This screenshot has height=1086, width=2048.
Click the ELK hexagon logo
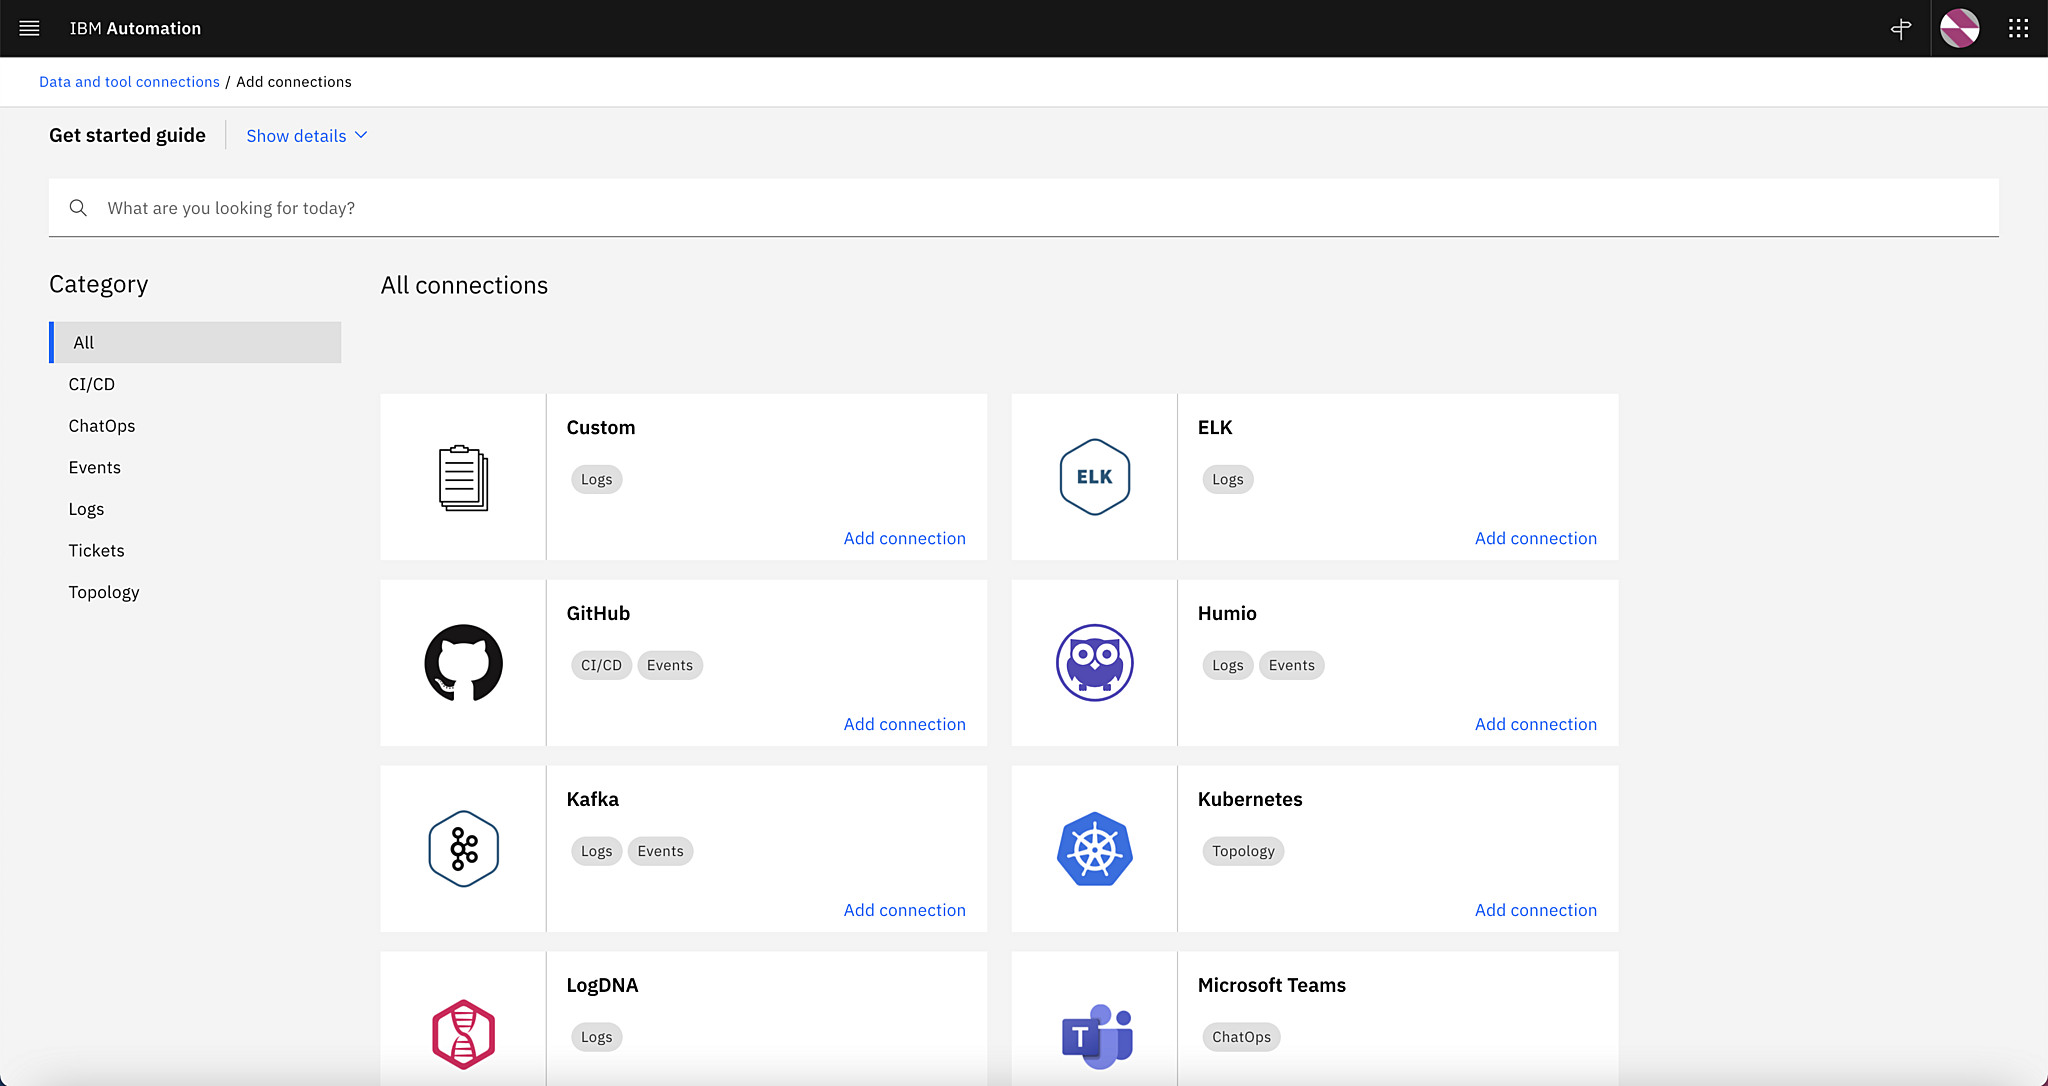coord(1094,477)
